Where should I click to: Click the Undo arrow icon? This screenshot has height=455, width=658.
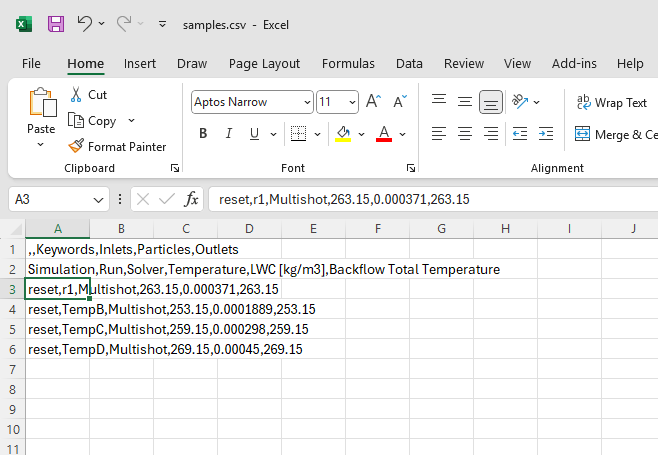click(x=85, y=23)
